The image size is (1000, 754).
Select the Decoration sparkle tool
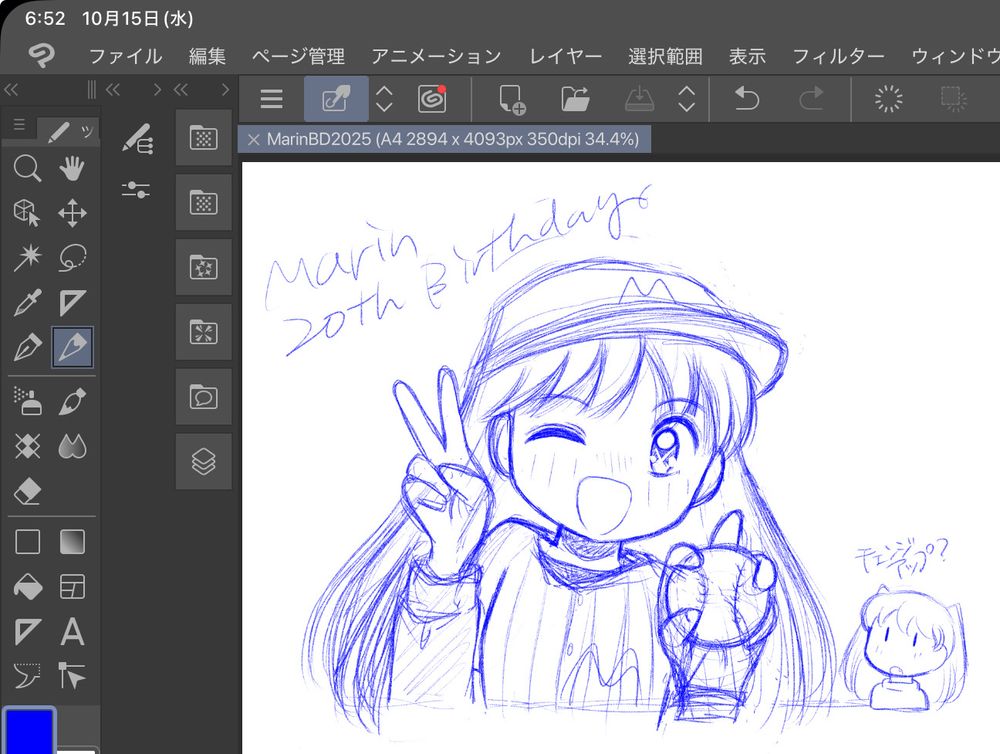pos(27,447)
